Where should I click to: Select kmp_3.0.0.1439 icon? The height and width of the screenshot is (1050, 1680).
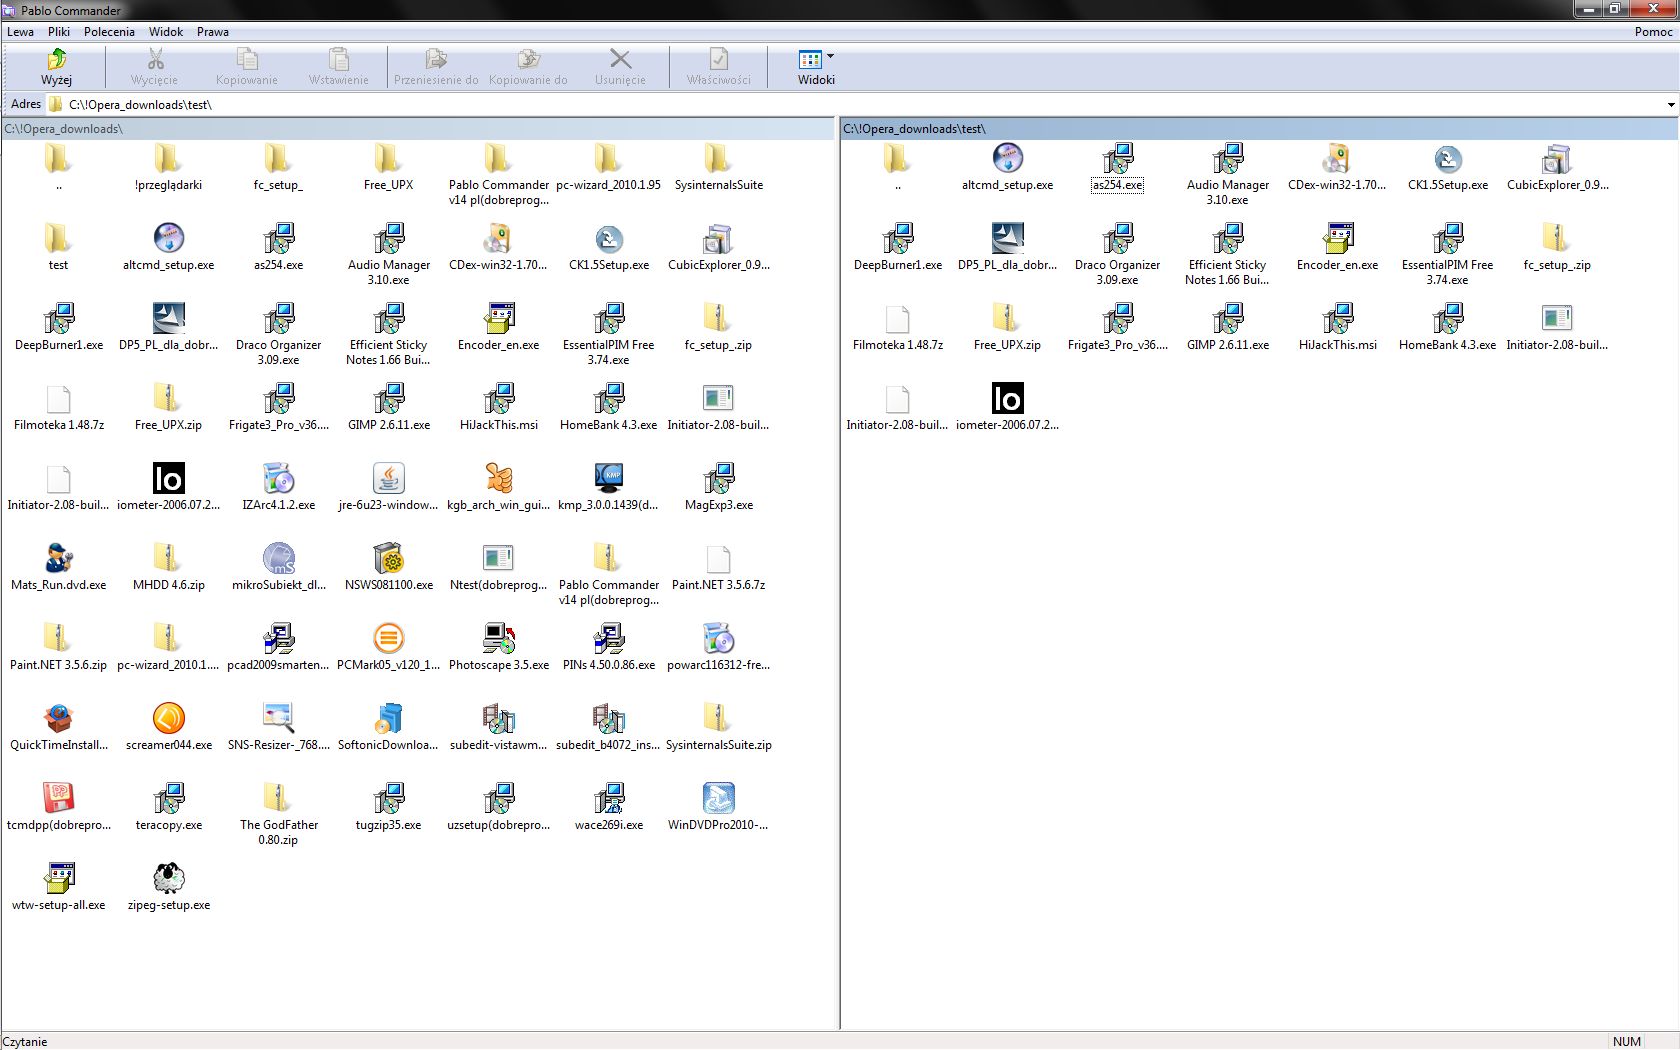(x=608, y=479)
